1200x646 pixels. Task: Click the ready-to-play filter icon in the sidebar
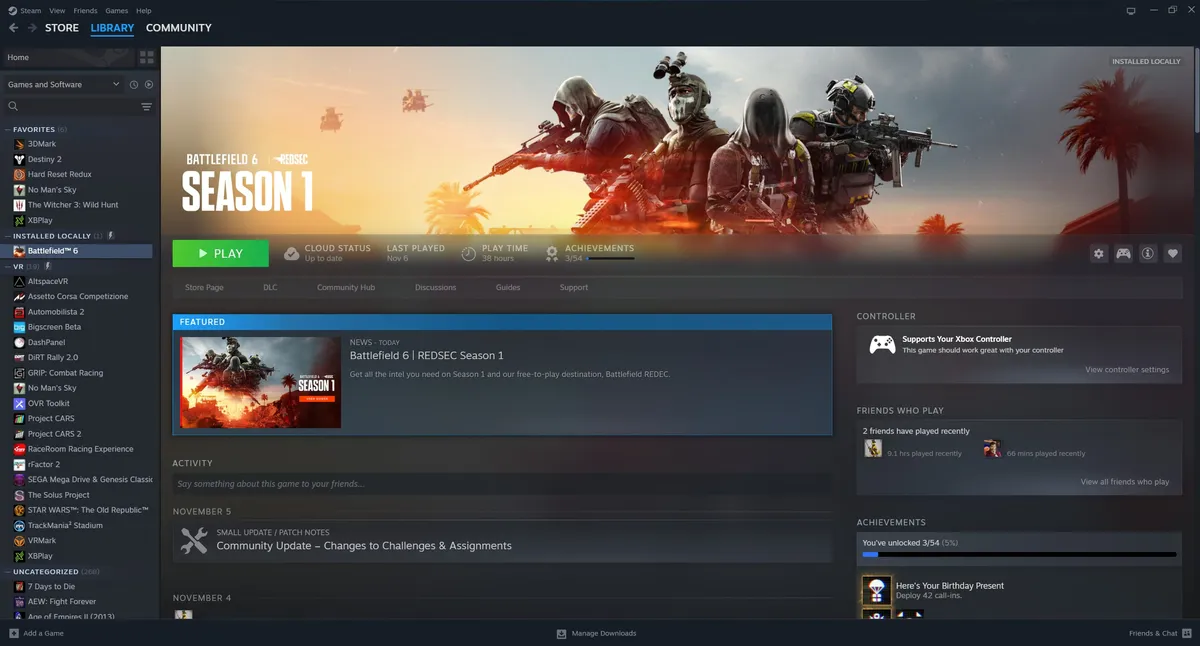[149, 85]
